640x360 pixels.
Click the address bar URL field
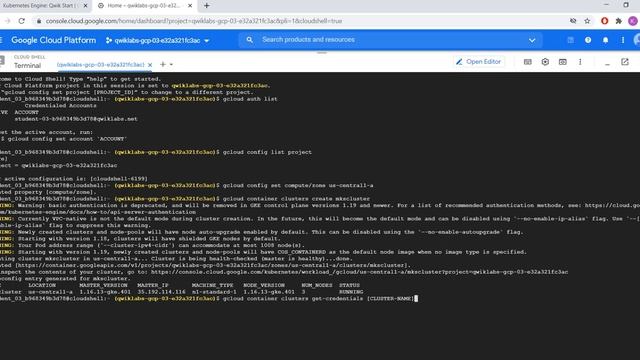194,21
